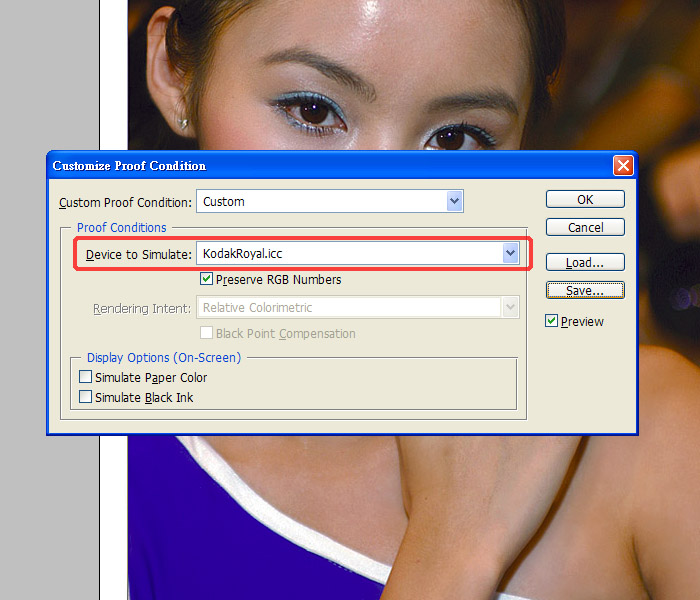Viewport: 700px width, 600px height.
Task: Click the Proof Conditions group label
Action: pyautogui.click(x=121, y=228)
